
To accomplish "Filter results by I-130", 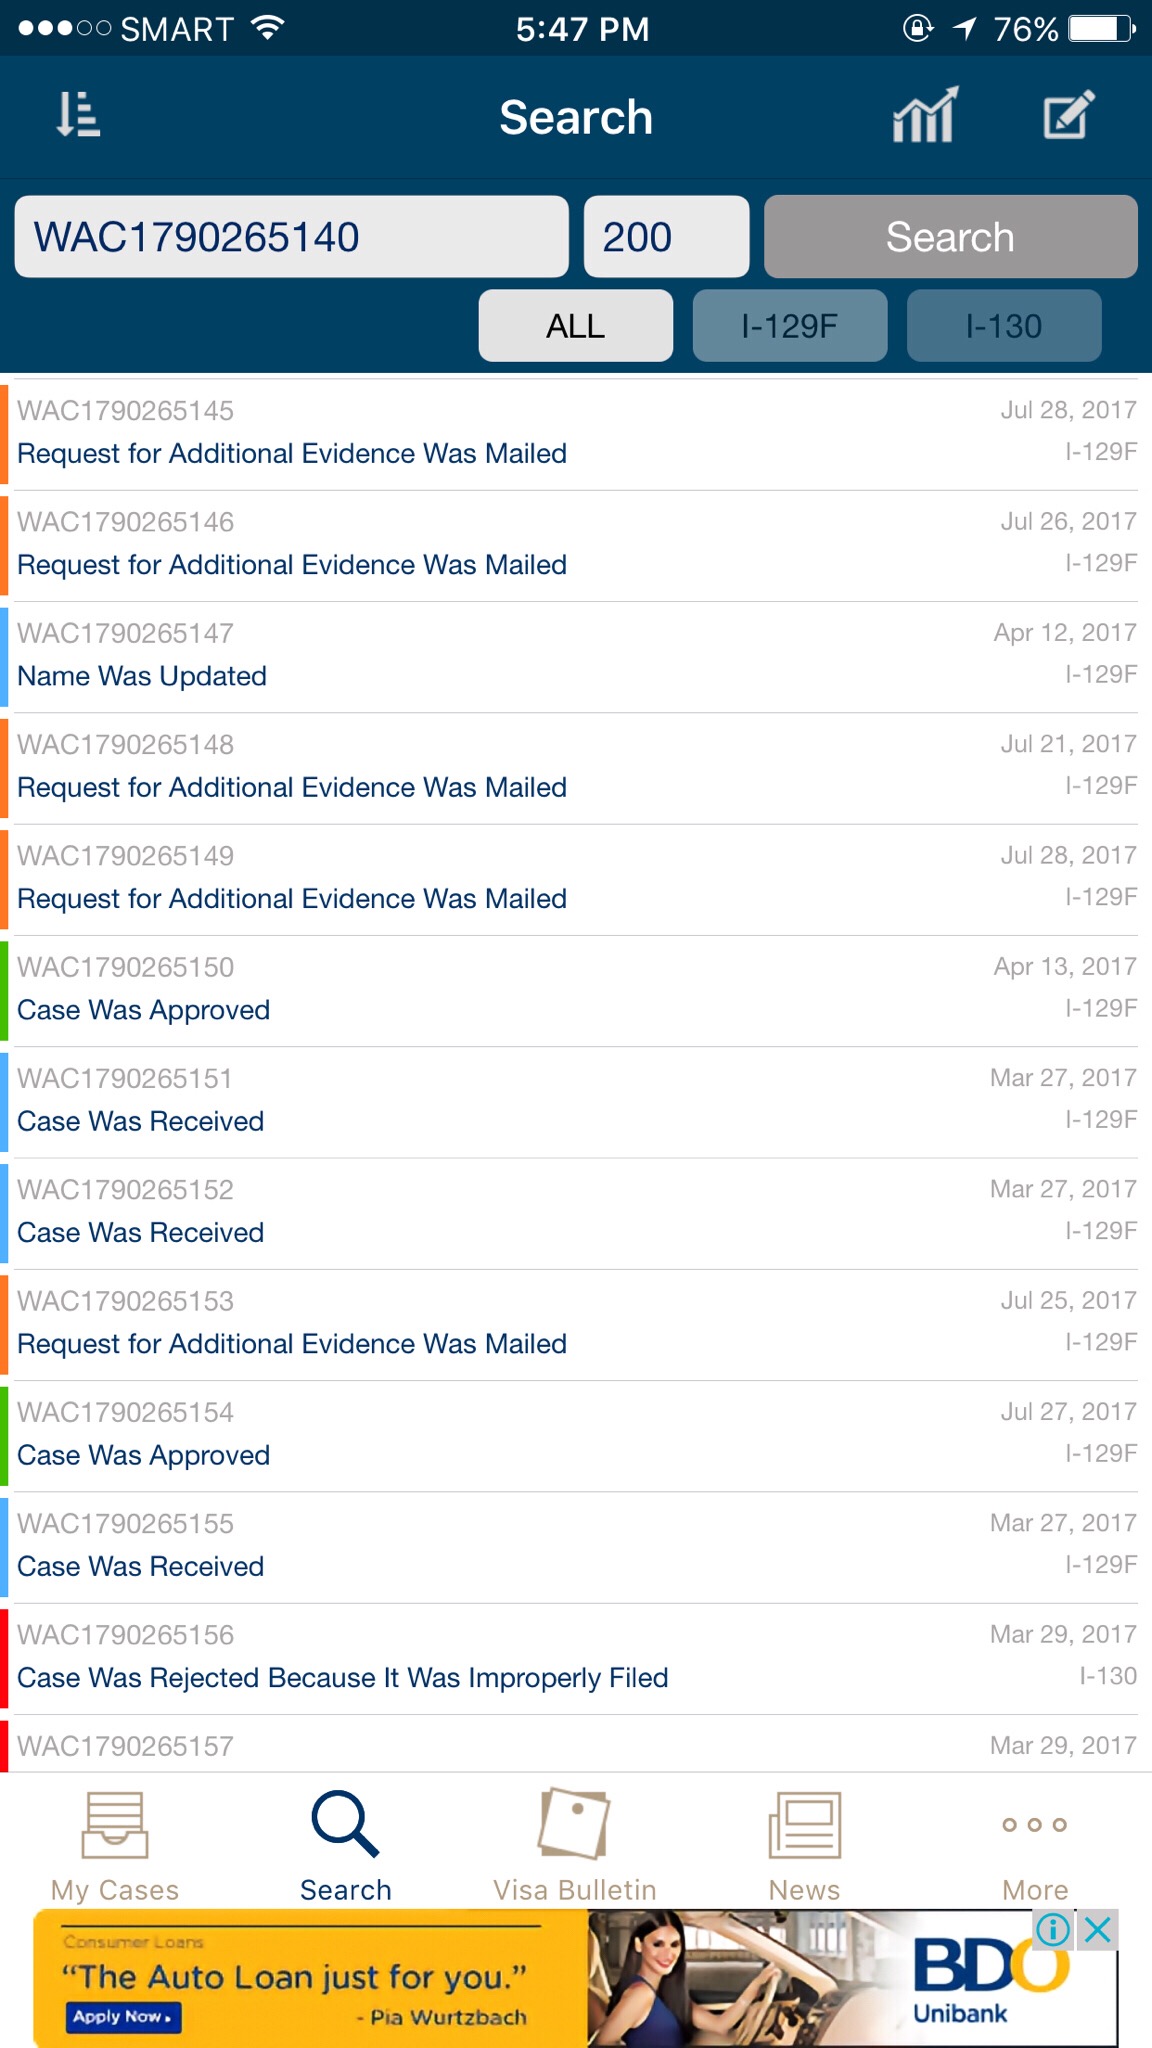I will [x=1004, y=325].
